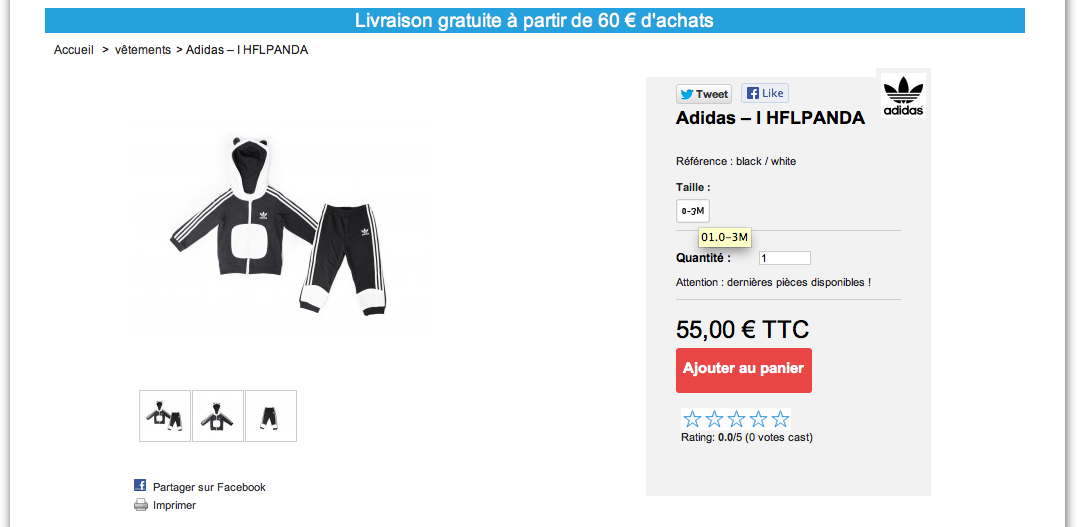The image size is (1078, 527).
Task: Rate the product three stars
Action: [736, 419]
